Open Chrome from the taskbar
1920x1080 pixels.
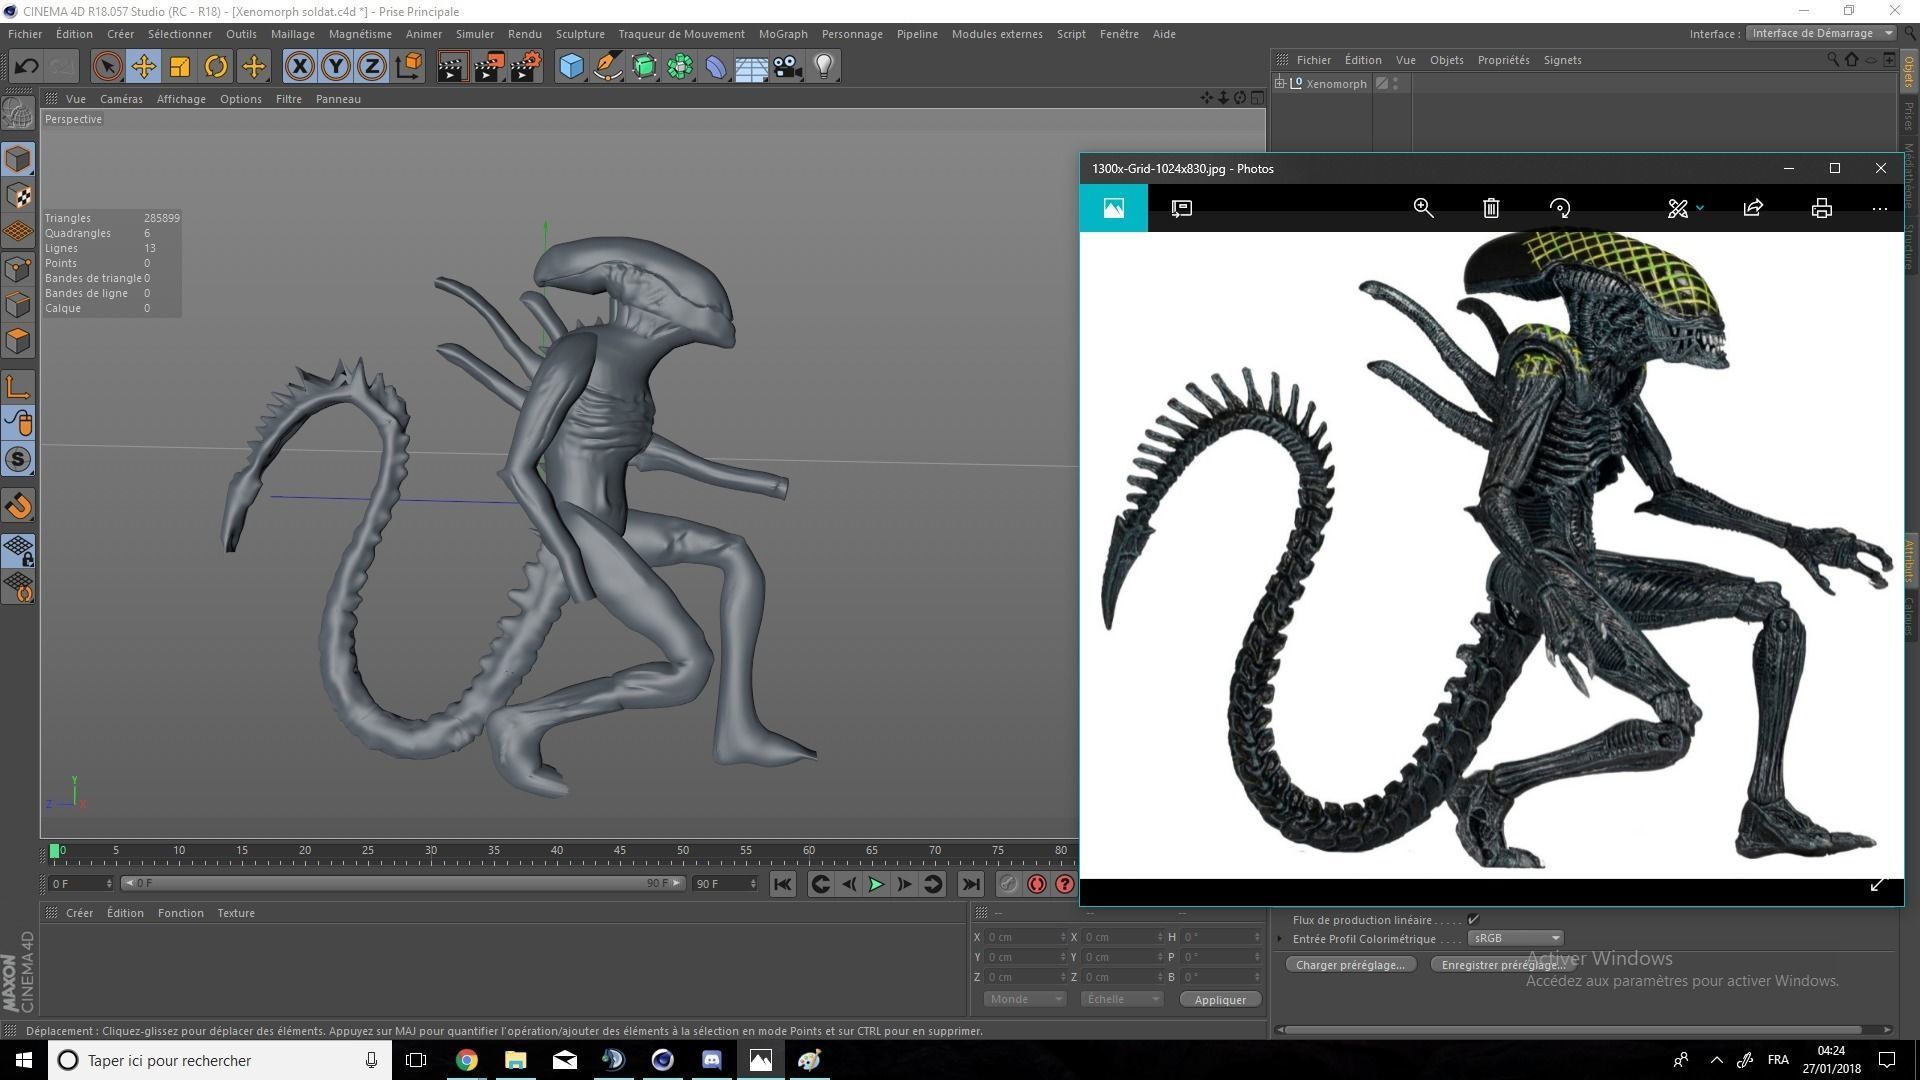[466, 1060]
